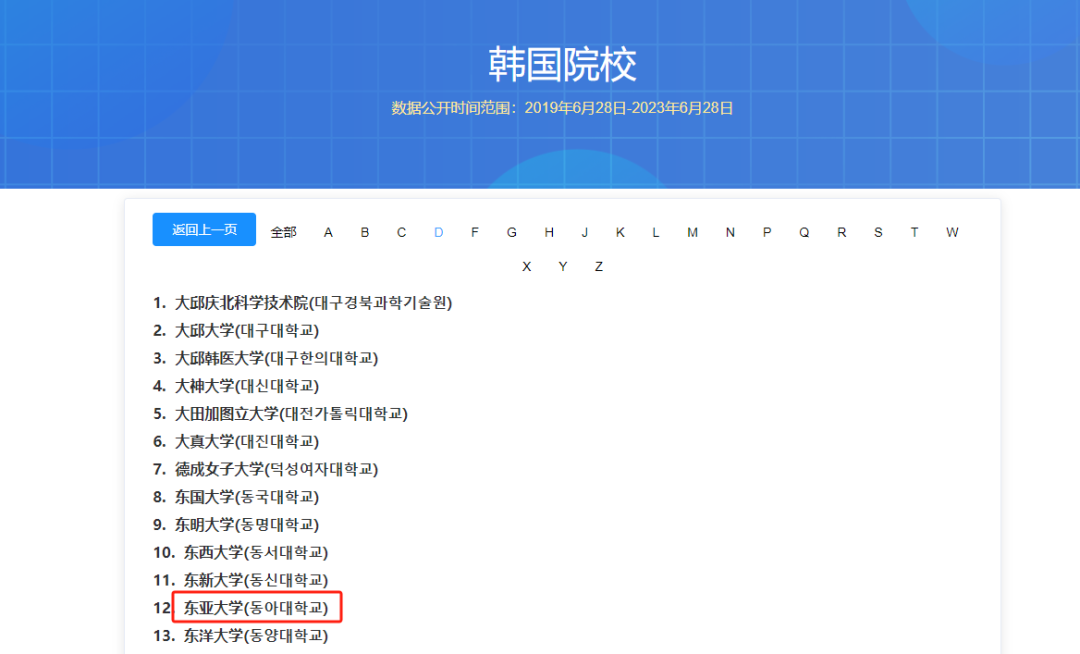Open 东亚大学(동아대학교) entry
Screen dimensions: 1080x654
tap(256, 608)
